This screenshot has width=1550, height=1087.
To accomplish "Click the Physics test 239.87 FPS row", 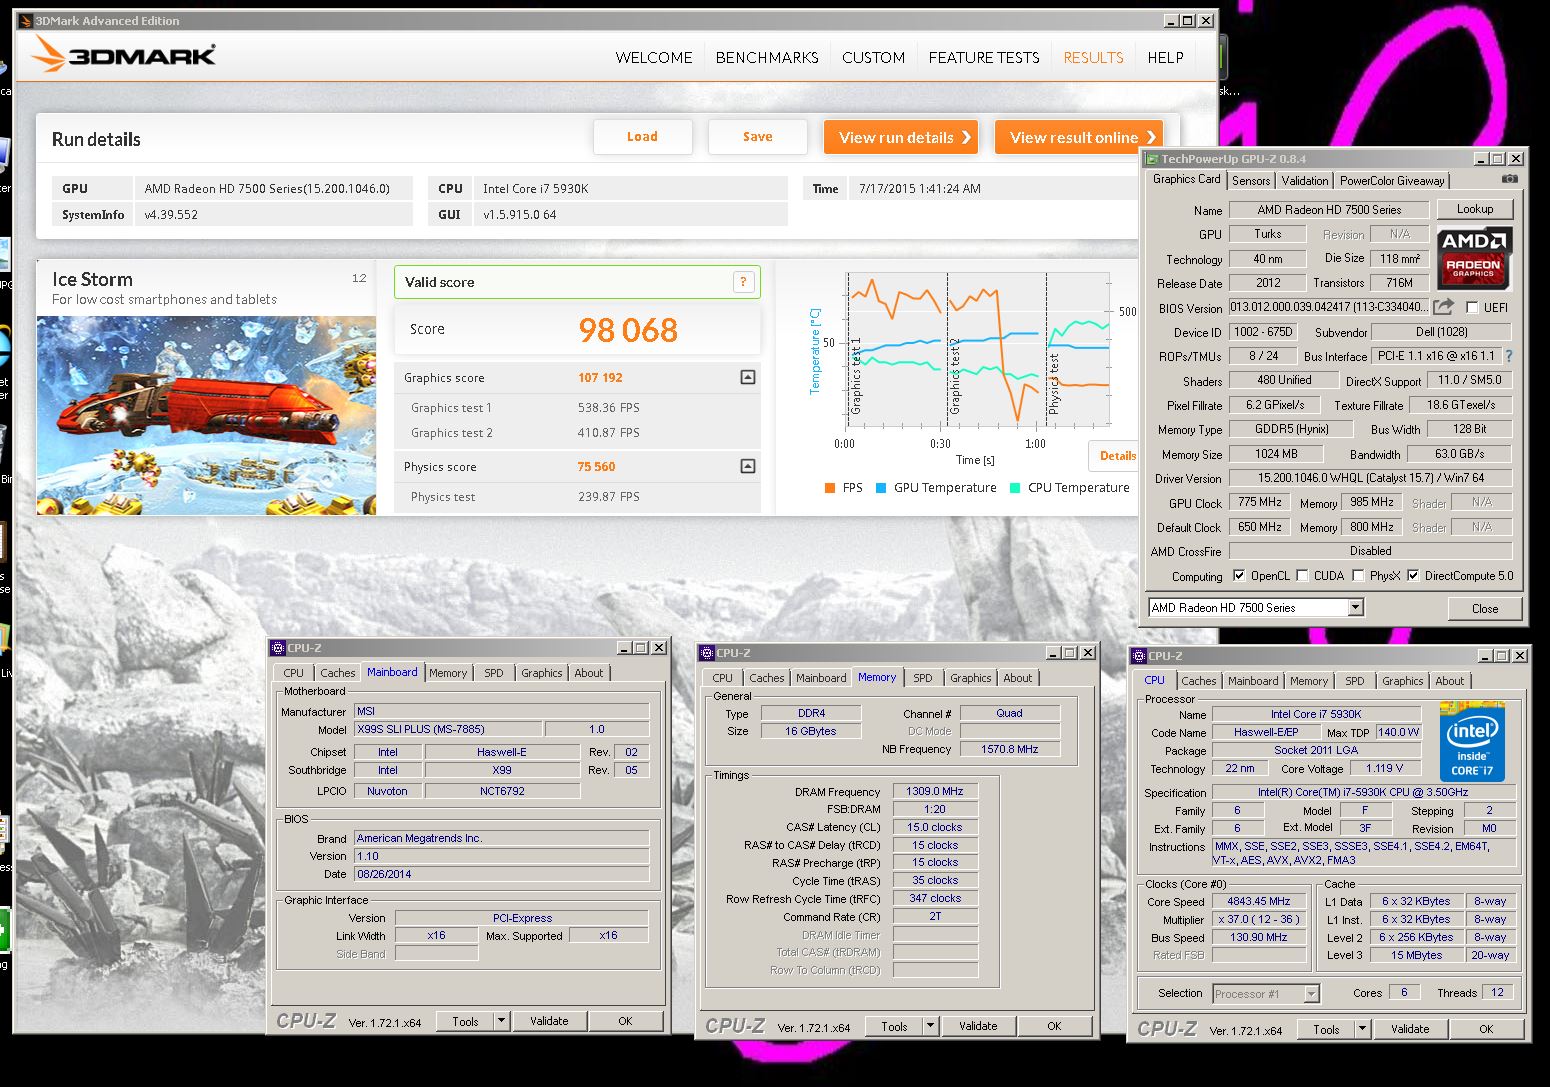I will click(x=578, y=496).
